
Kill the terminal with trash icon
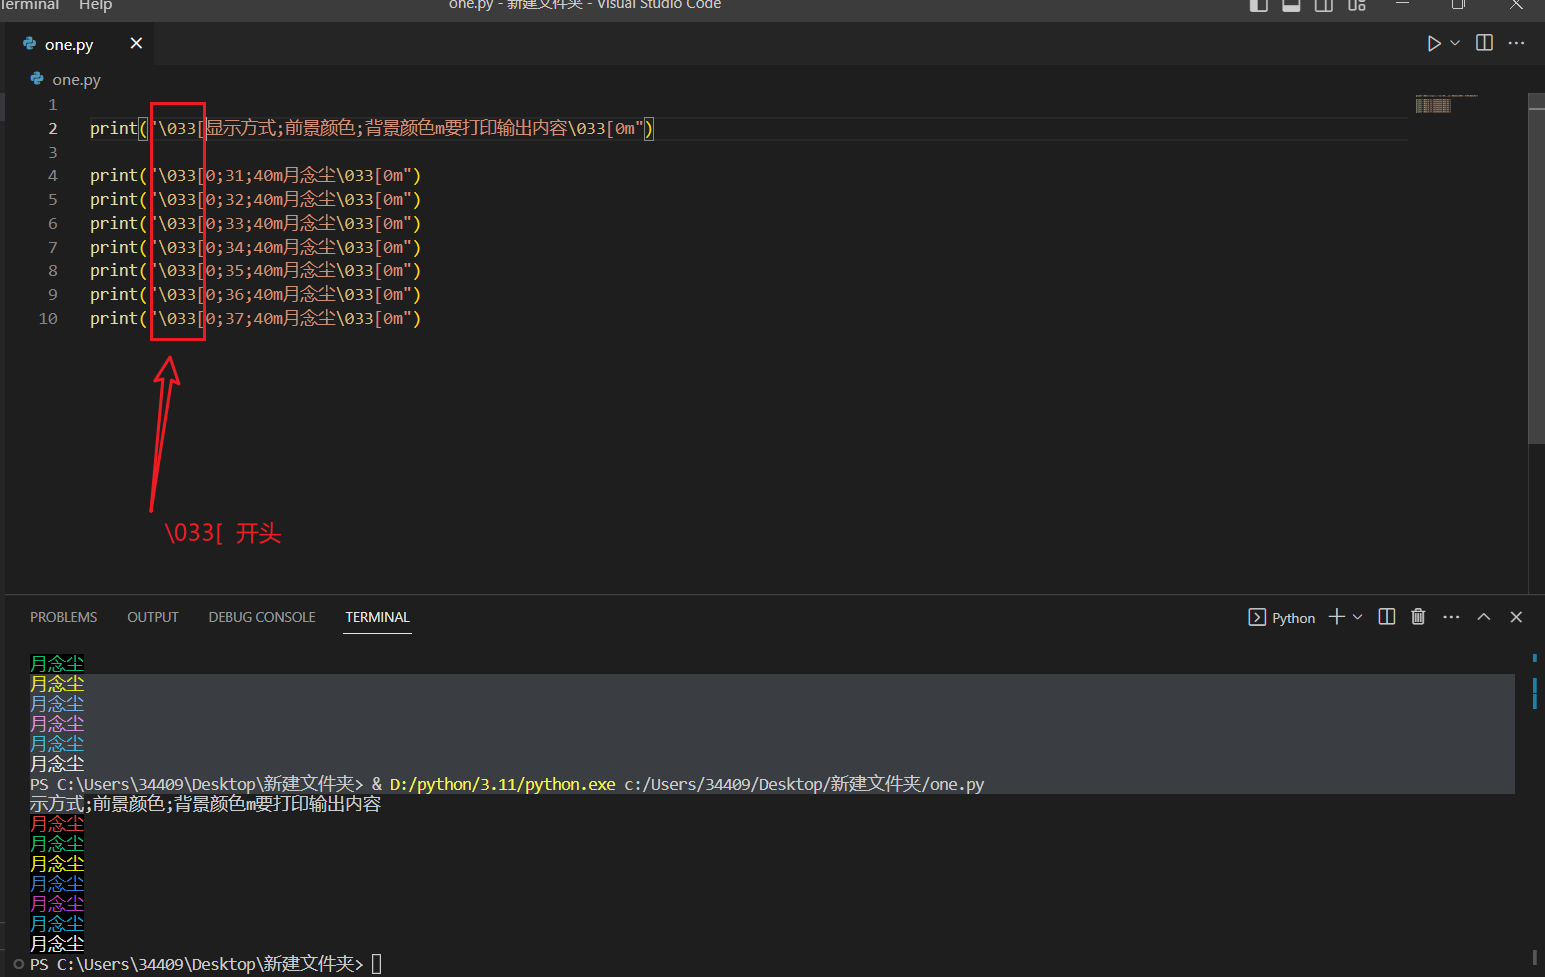coord(1418,617)
